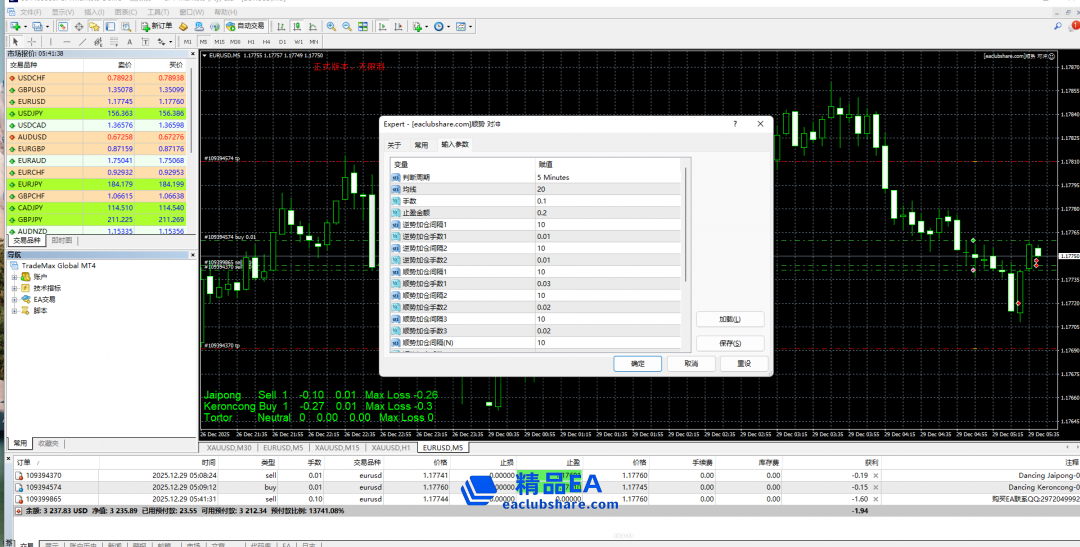Screen dimensions: 1080x547
Task: Click the tile windows chart icon
Action: [361, 26]
